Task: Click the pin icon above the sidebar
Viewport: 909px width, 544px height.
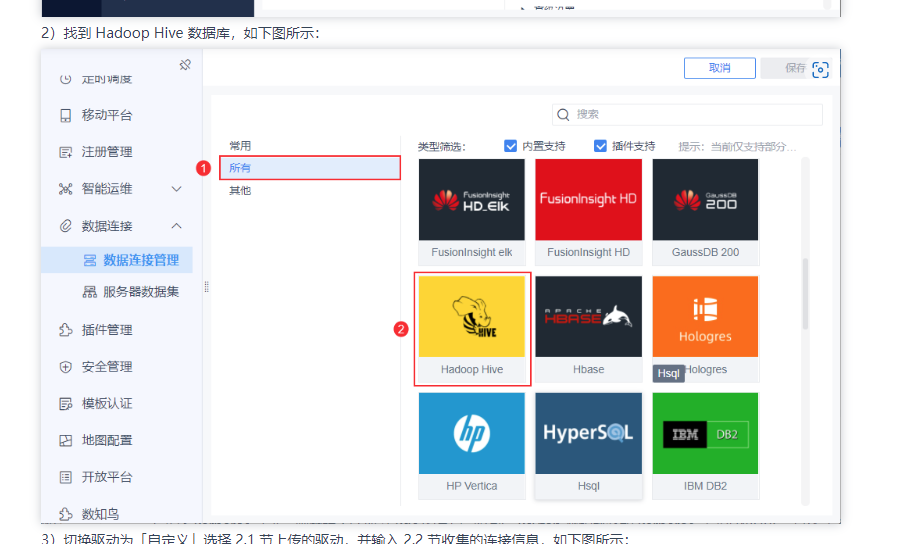Action: tap(185, 65)
